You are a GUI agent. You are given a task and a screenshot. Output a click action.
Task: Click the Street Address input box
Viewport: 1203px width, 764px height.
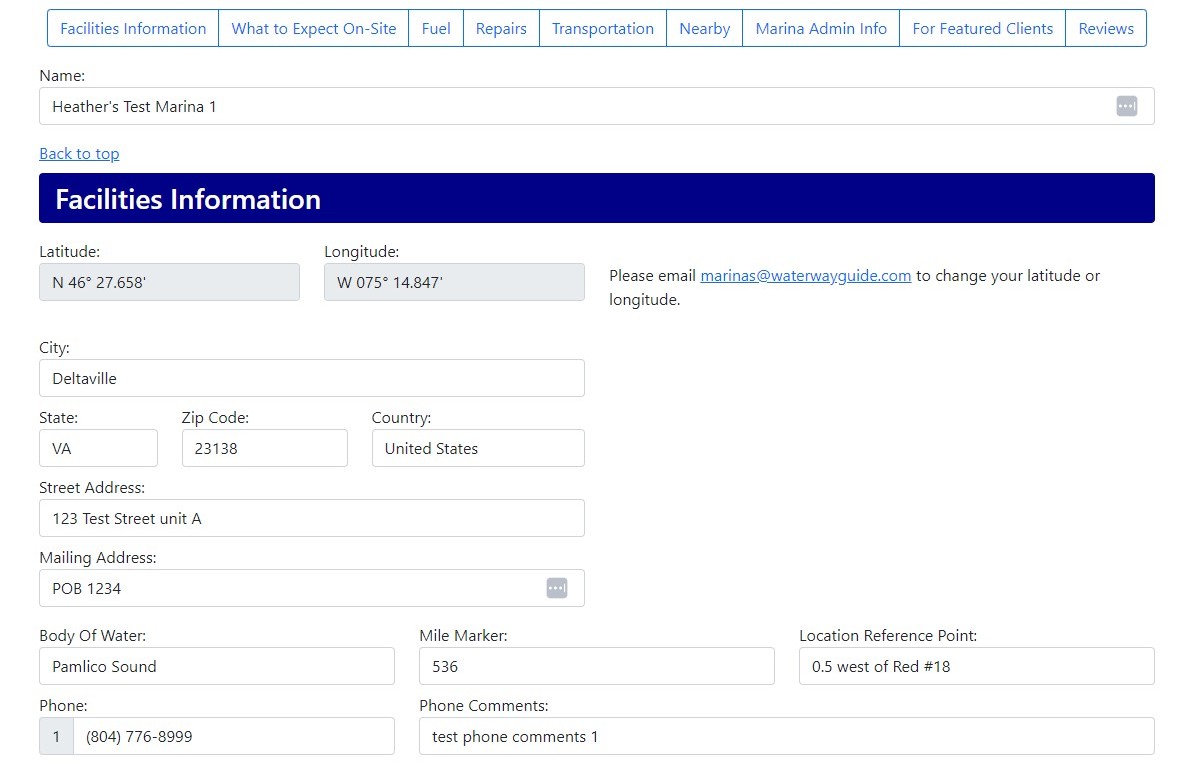click(x=311, y=518)
